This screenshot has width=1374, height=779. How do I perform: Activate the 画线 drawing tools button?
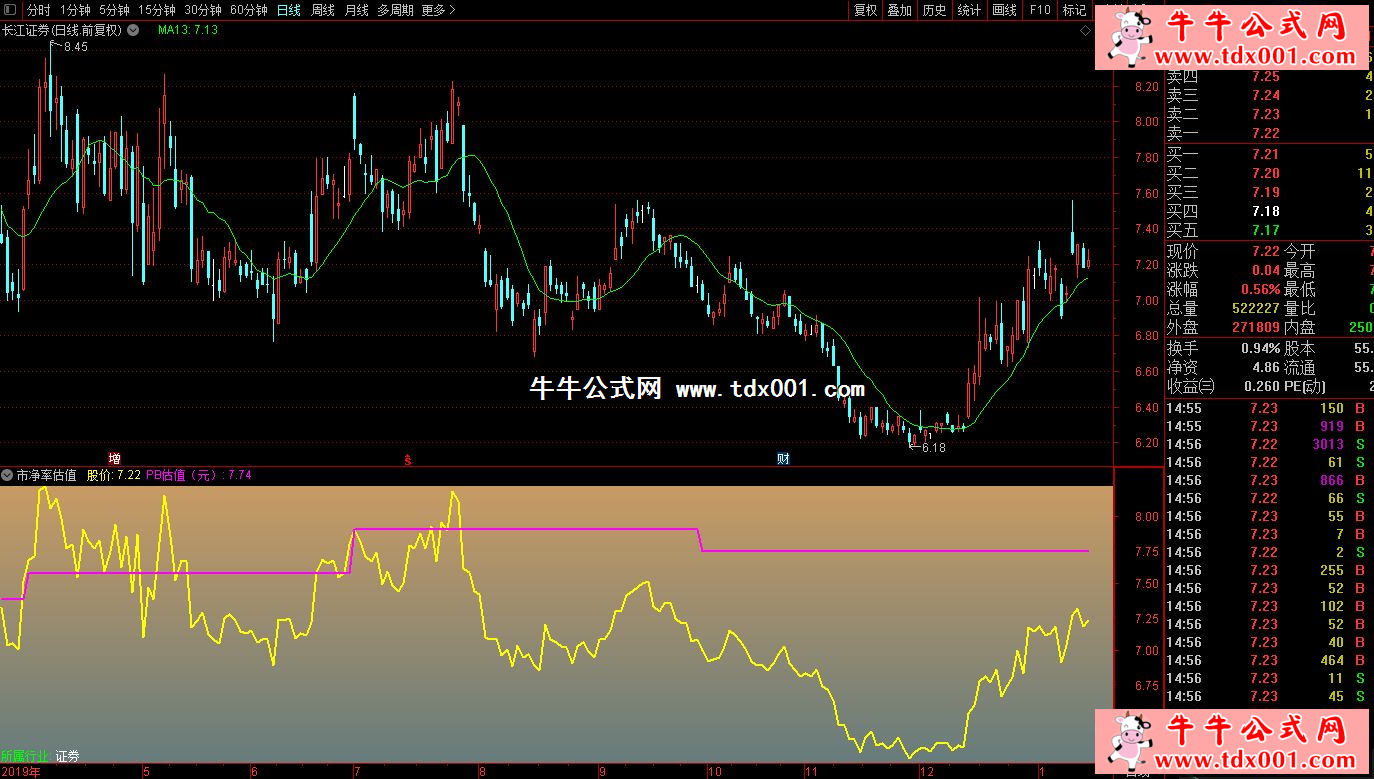1004,10
